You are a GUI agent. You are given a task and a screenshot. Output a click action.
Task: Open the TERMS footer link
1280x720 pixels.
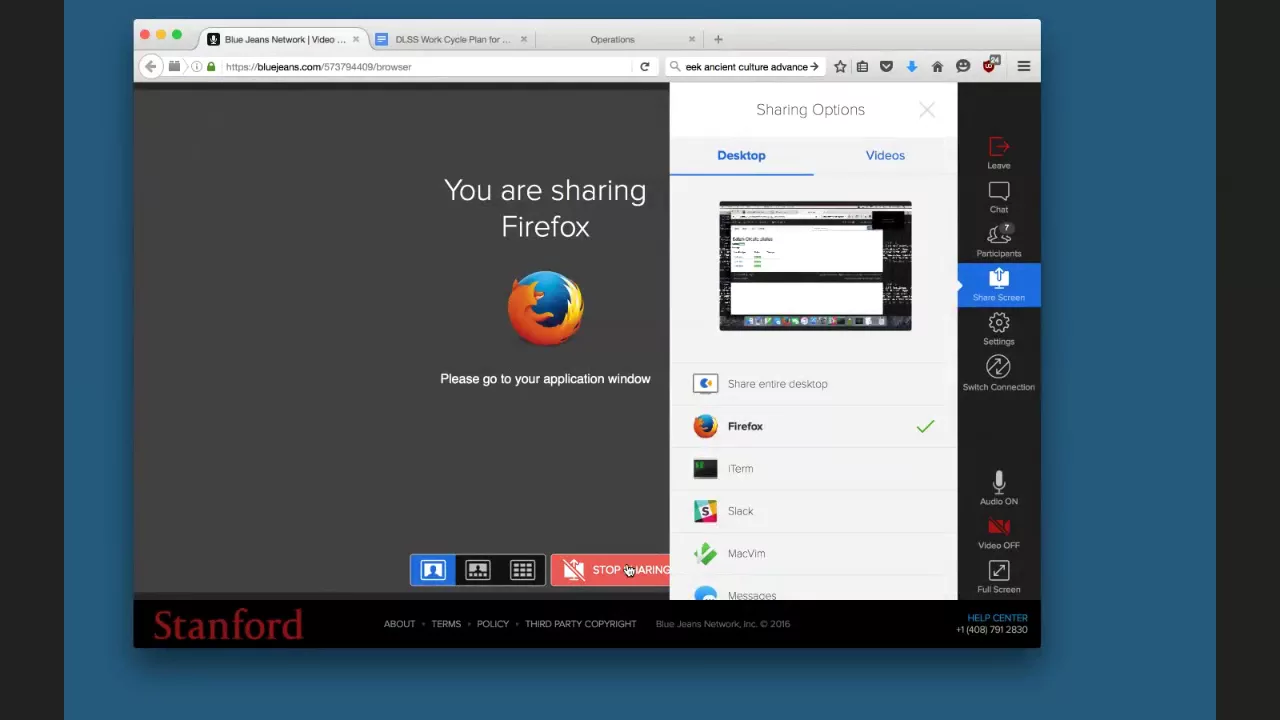[x=446, y=624]
